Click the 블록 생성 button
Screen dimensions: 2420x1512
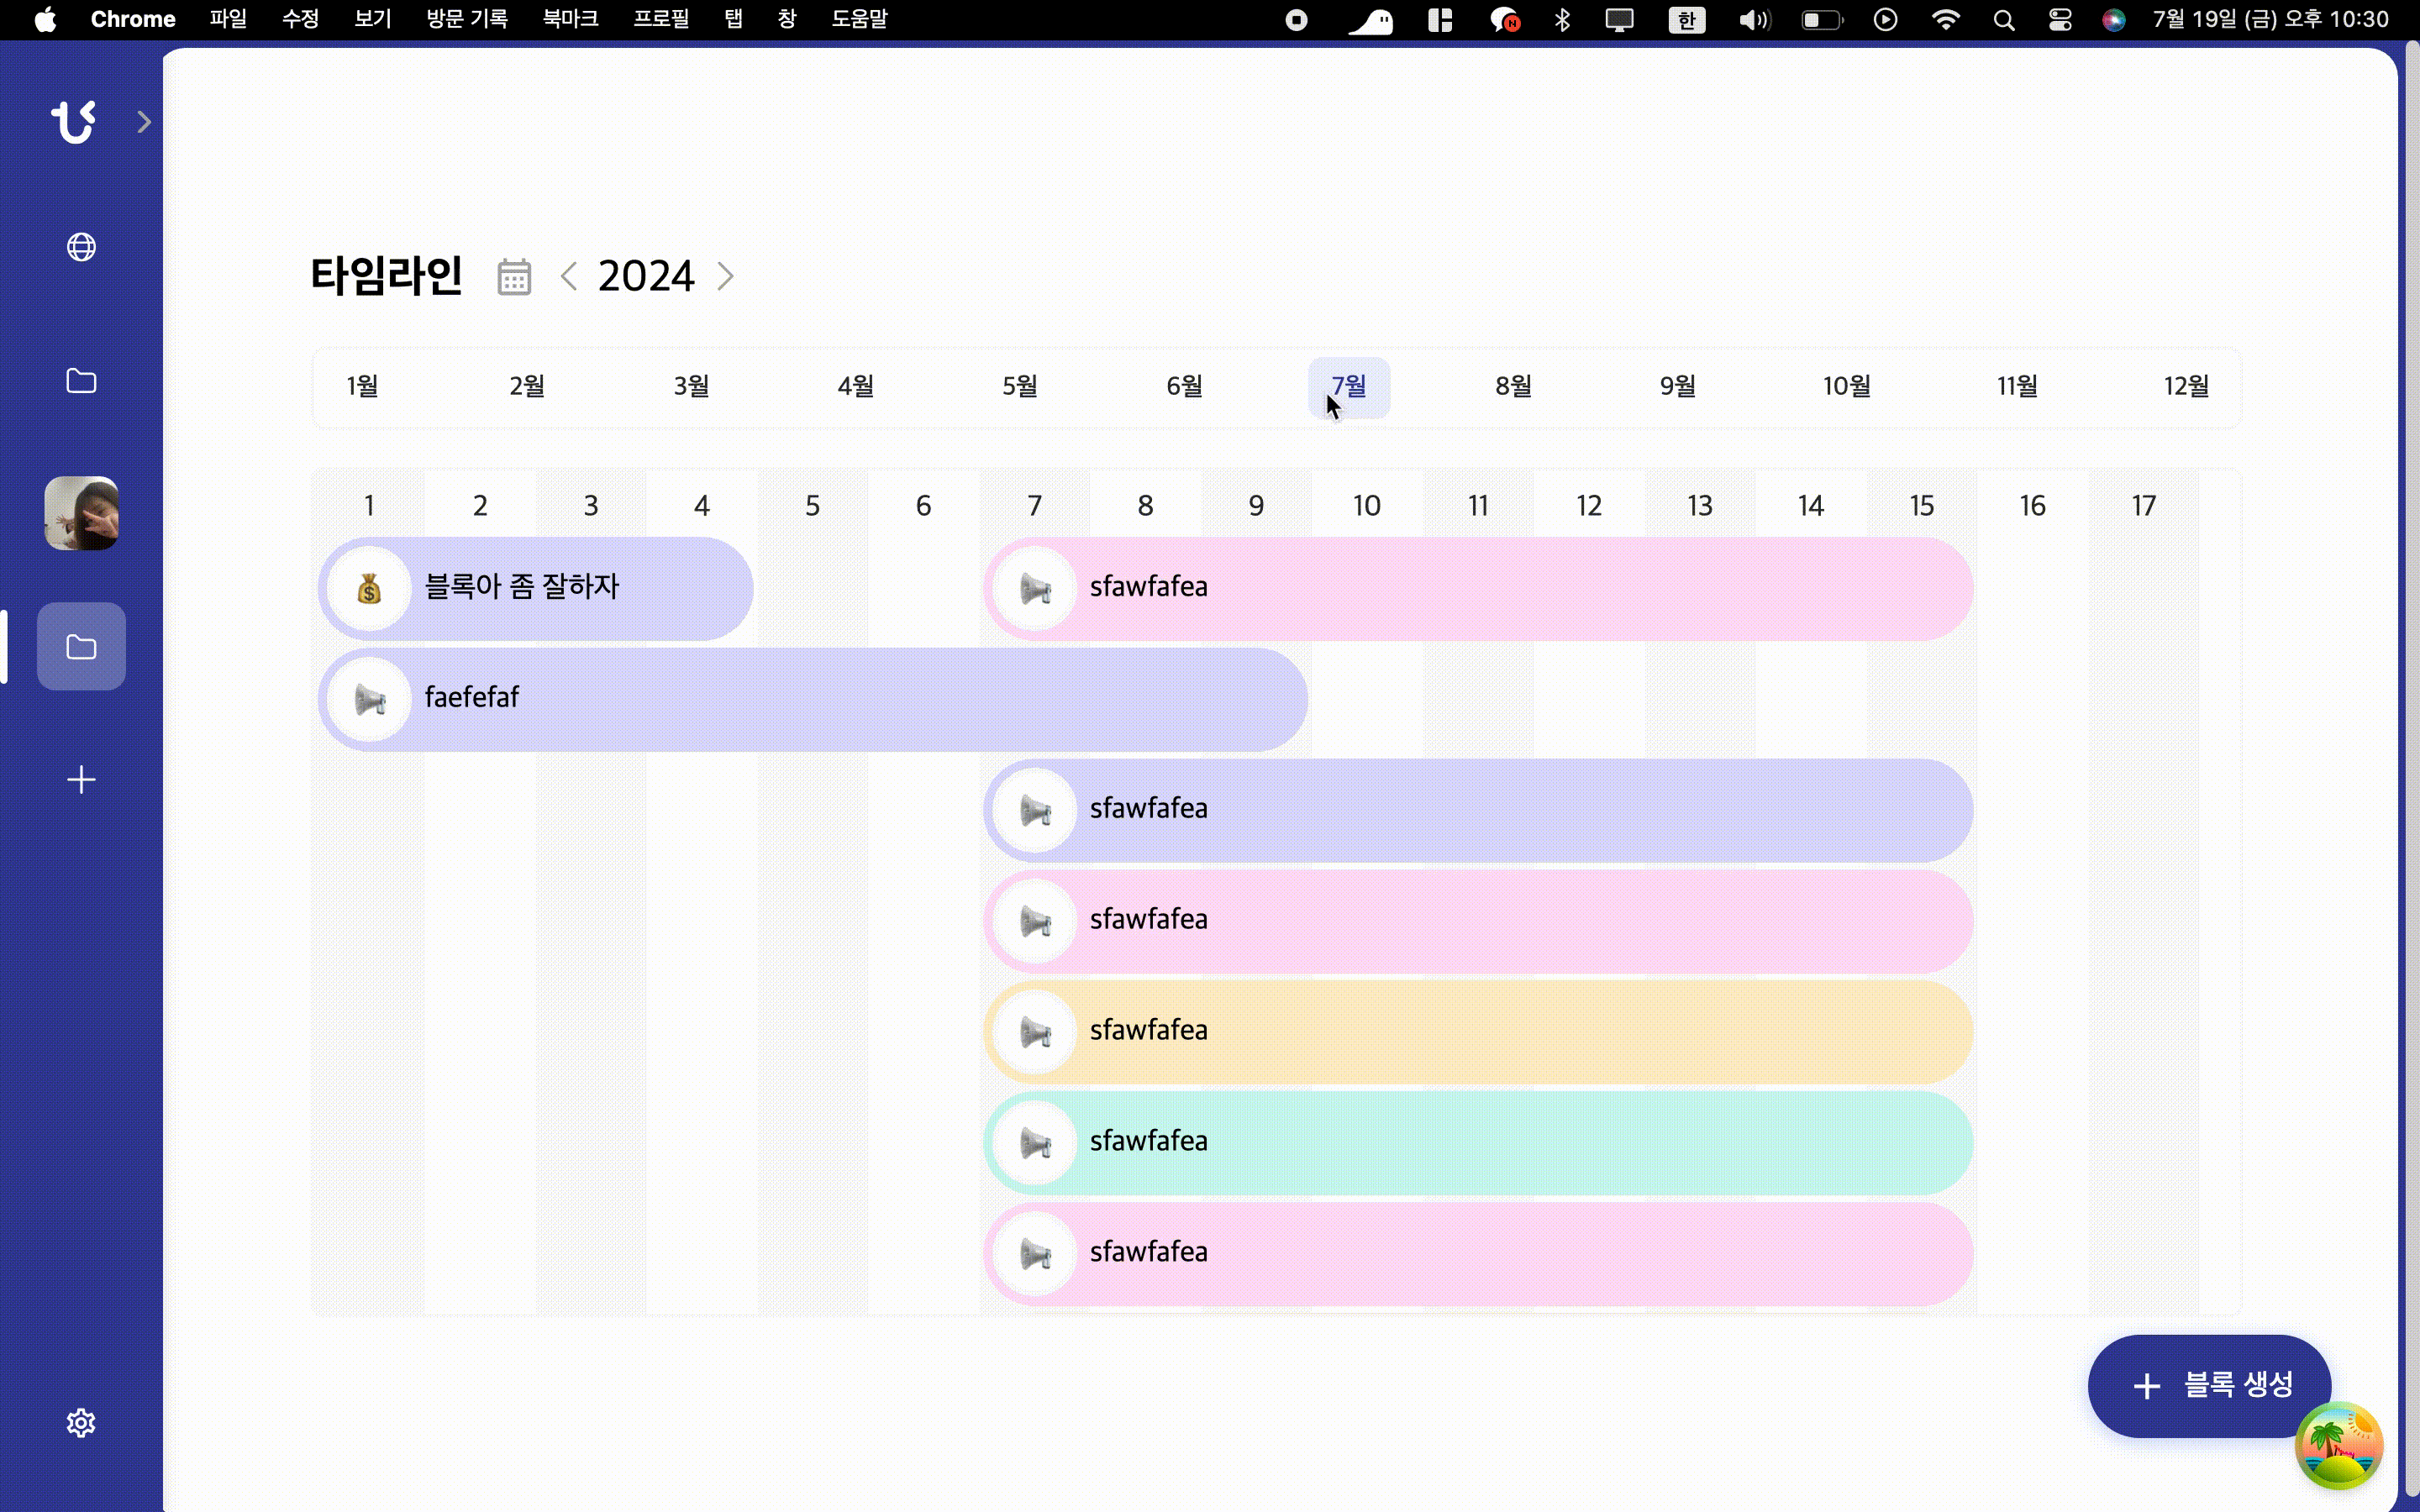tap(2208, 1385)
